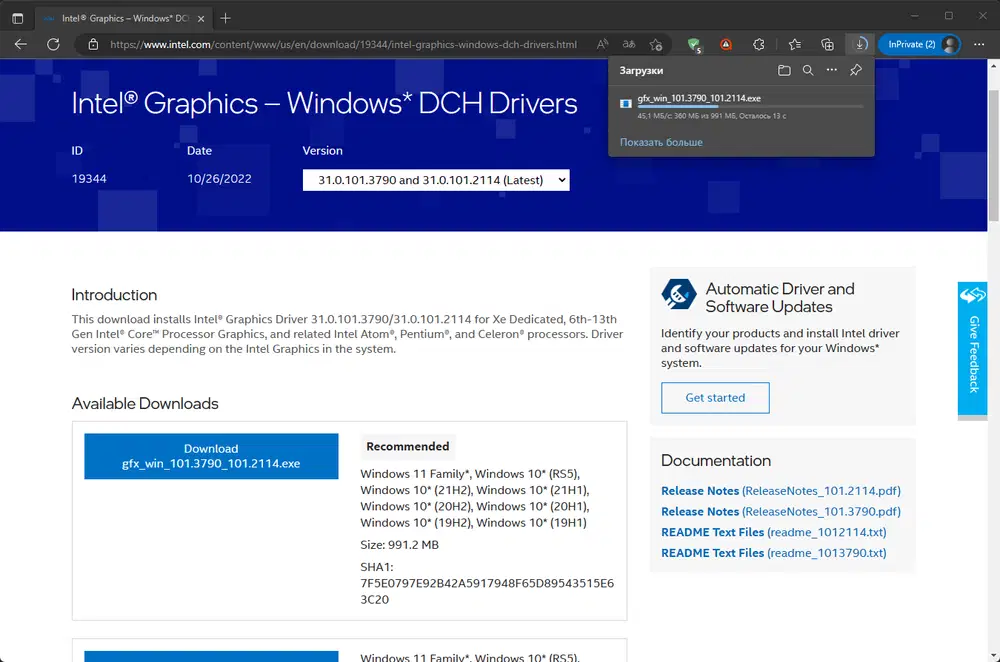Viewport: 1000px width, 662px height.
Task: Open a new browser tab
Action: click(225, 18)
